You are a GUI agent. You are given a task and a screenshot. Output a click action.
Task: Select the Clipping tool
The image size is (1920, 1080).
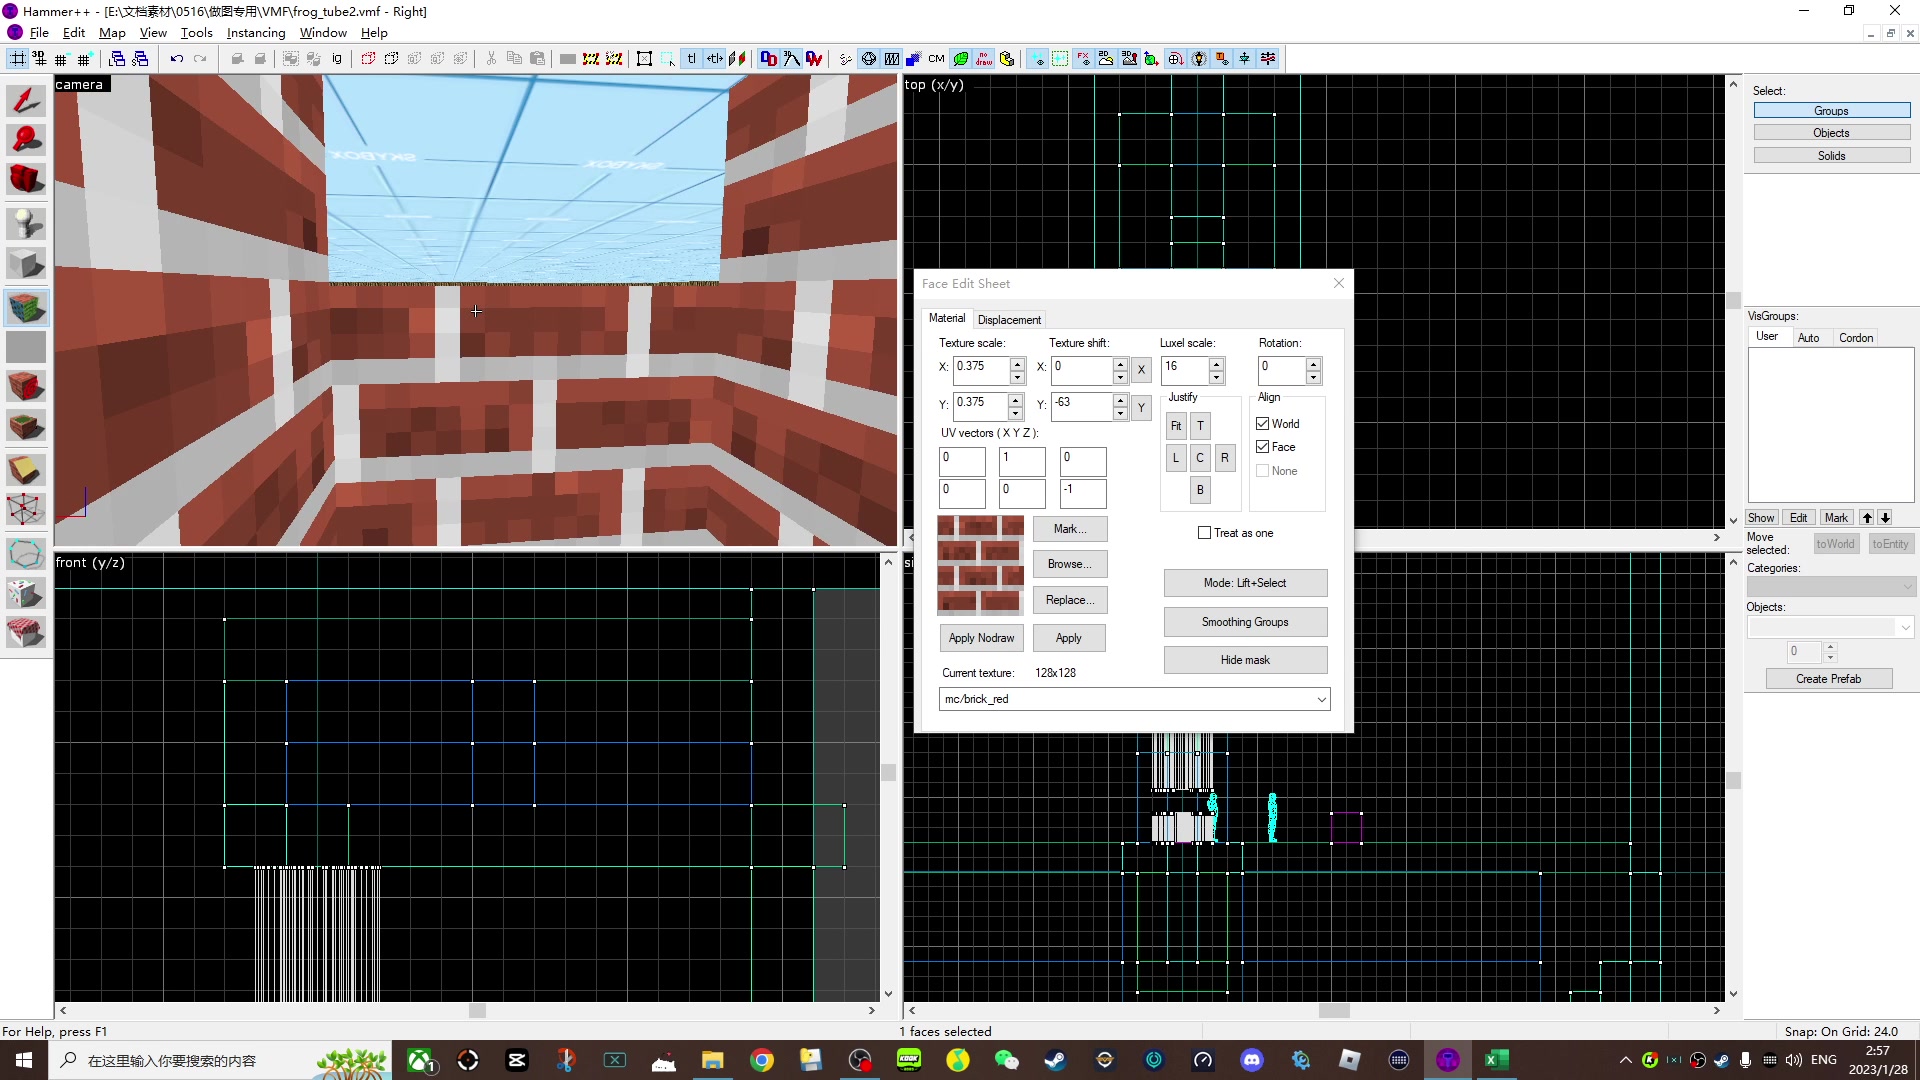click(x=26, y=469)
